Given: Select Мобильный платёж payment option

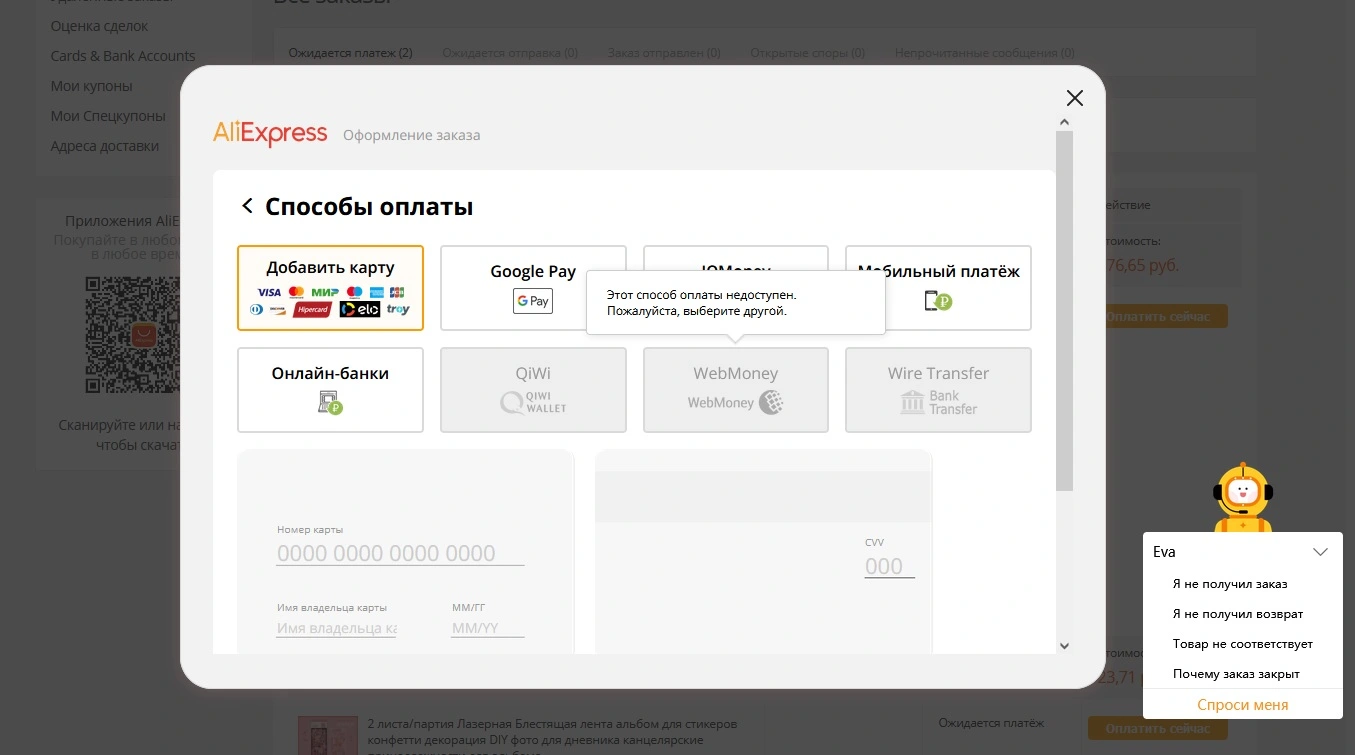Looking at the screenshot, I should coord(938,288).
